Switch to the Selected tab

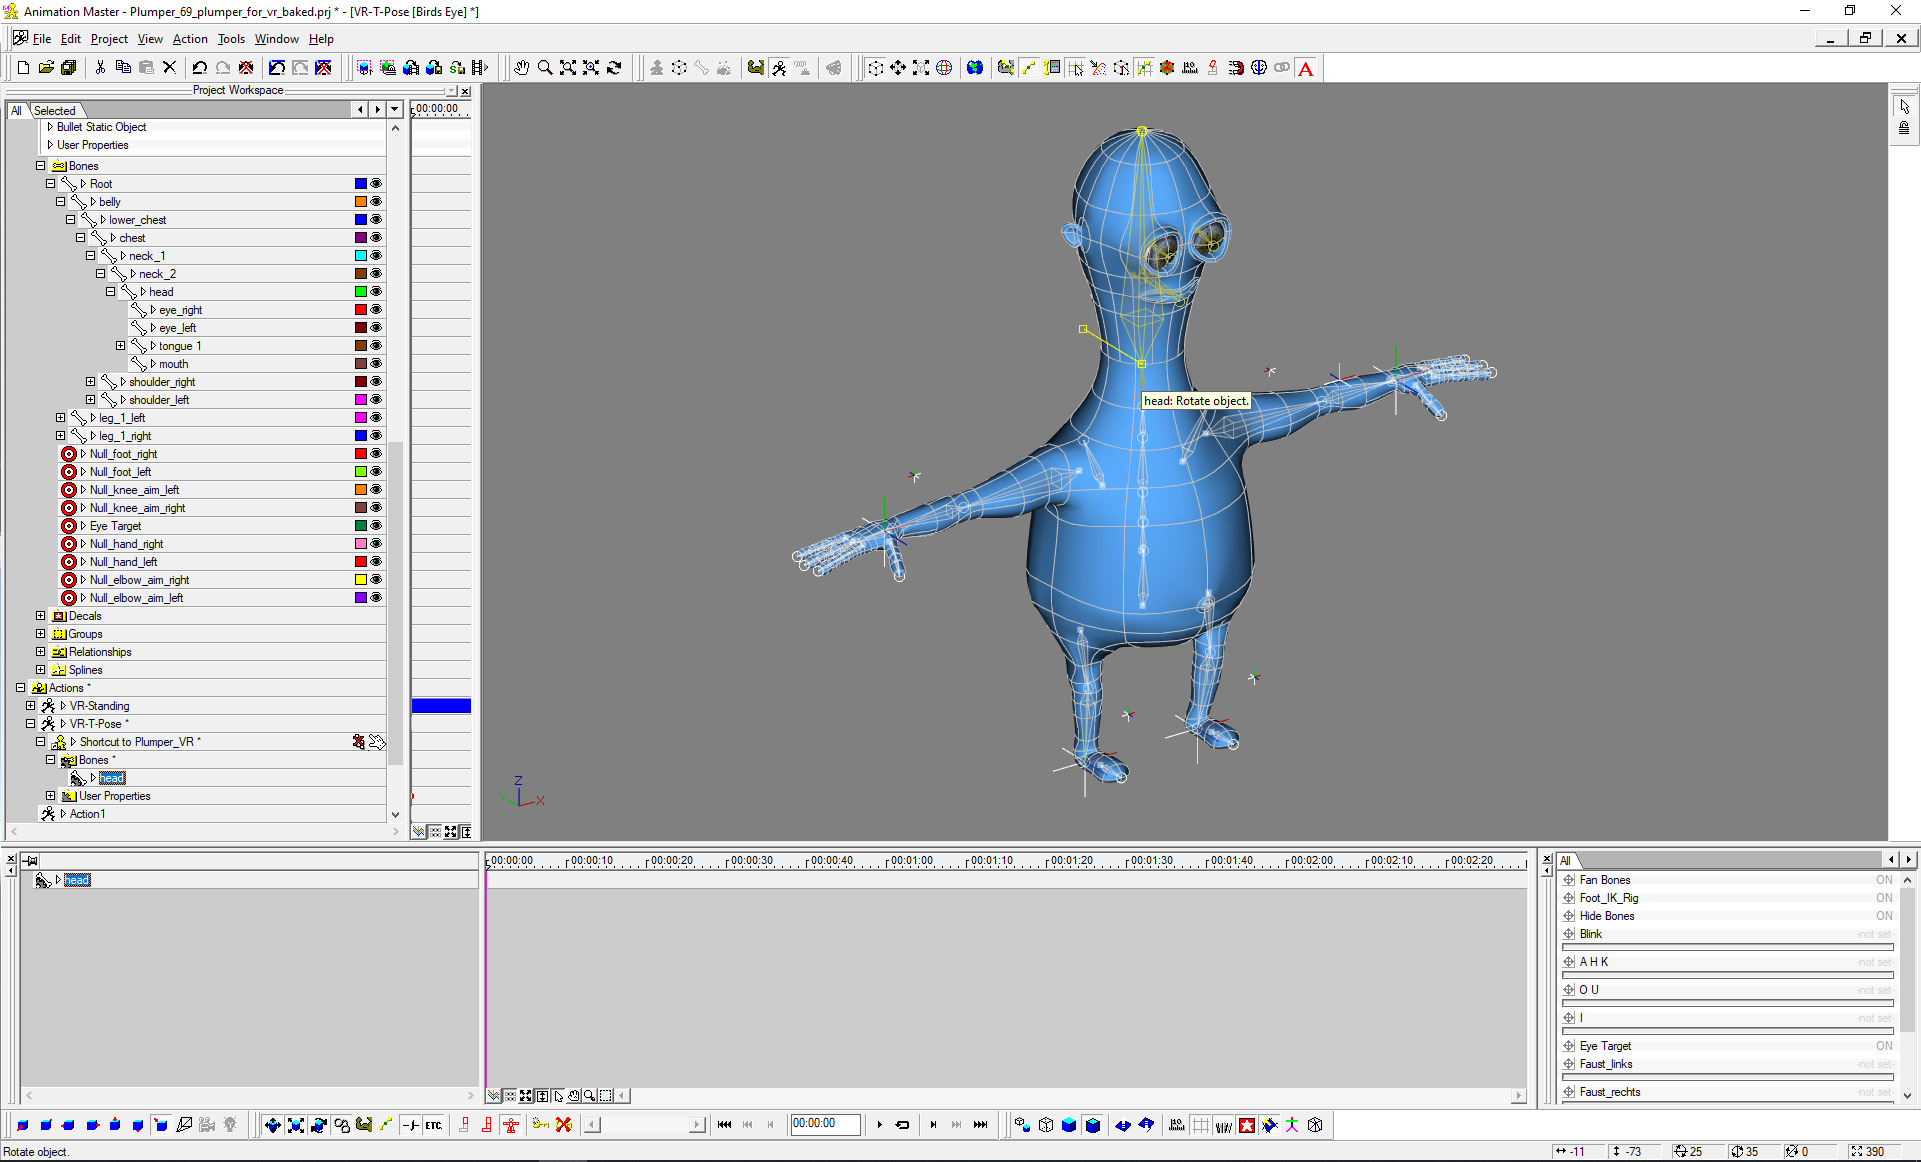[55, 110]
